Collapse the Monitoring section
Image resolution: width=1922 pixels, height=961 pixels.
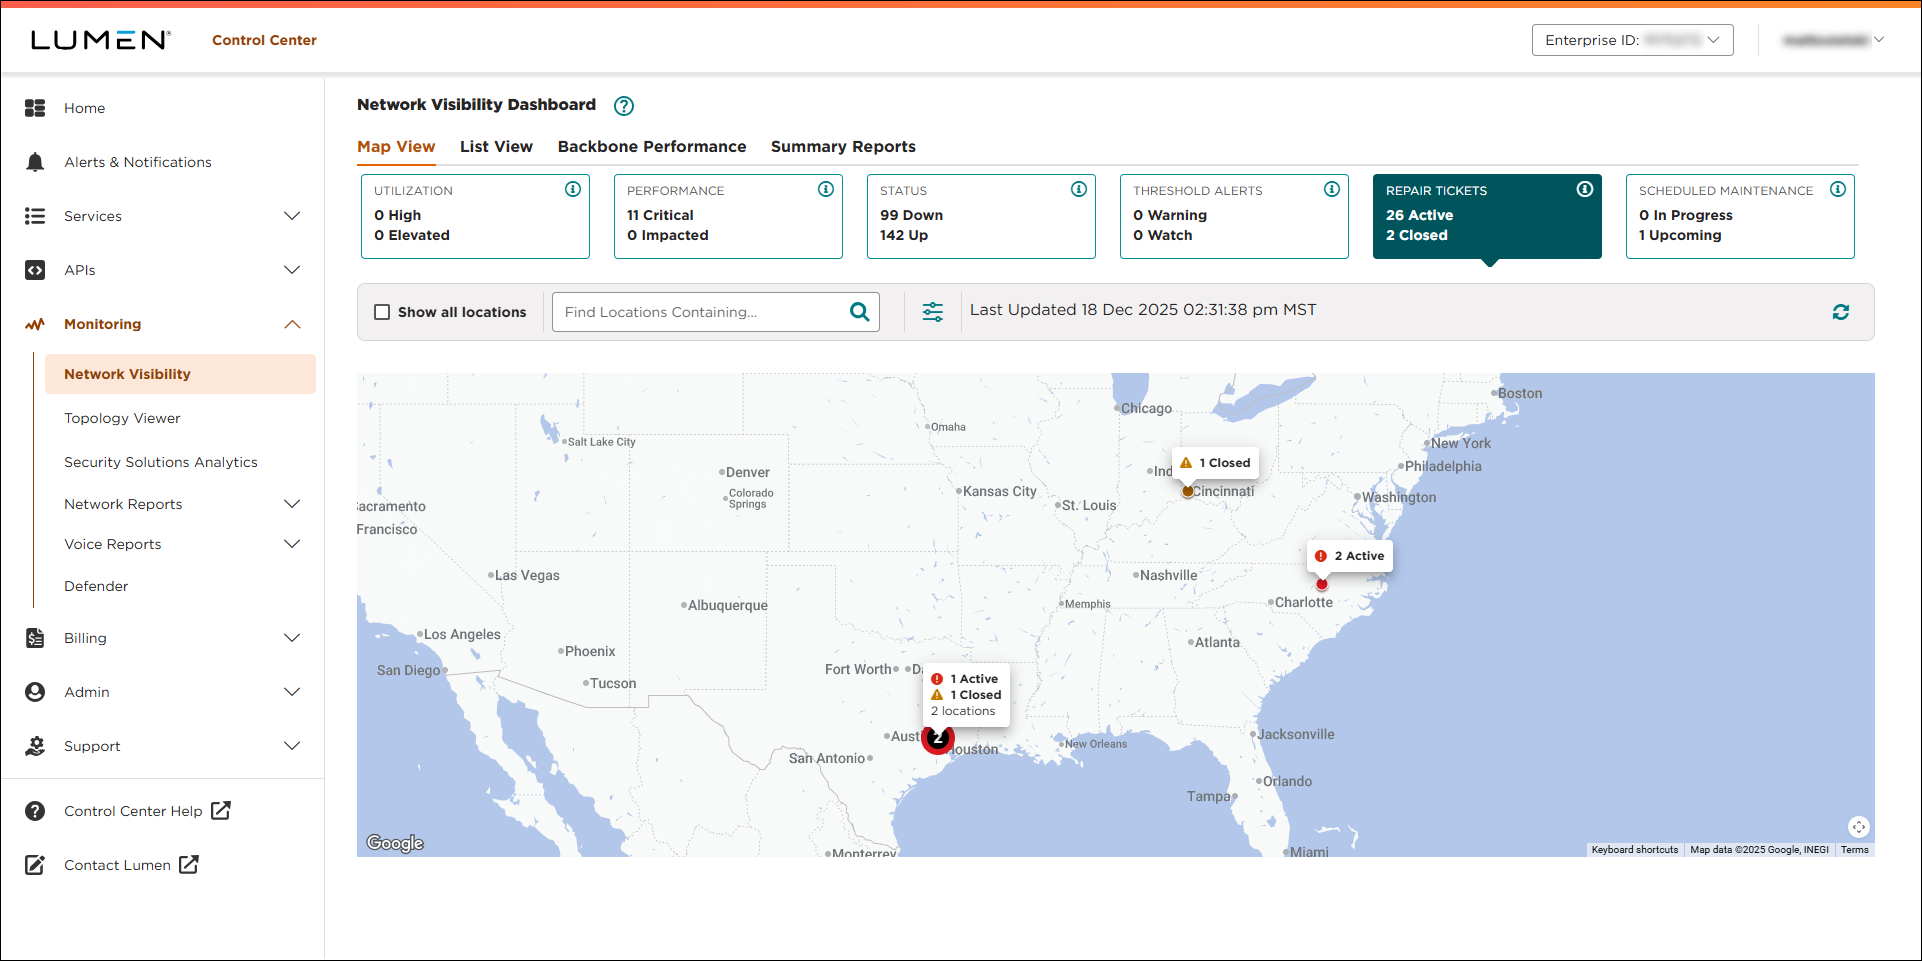292,324
